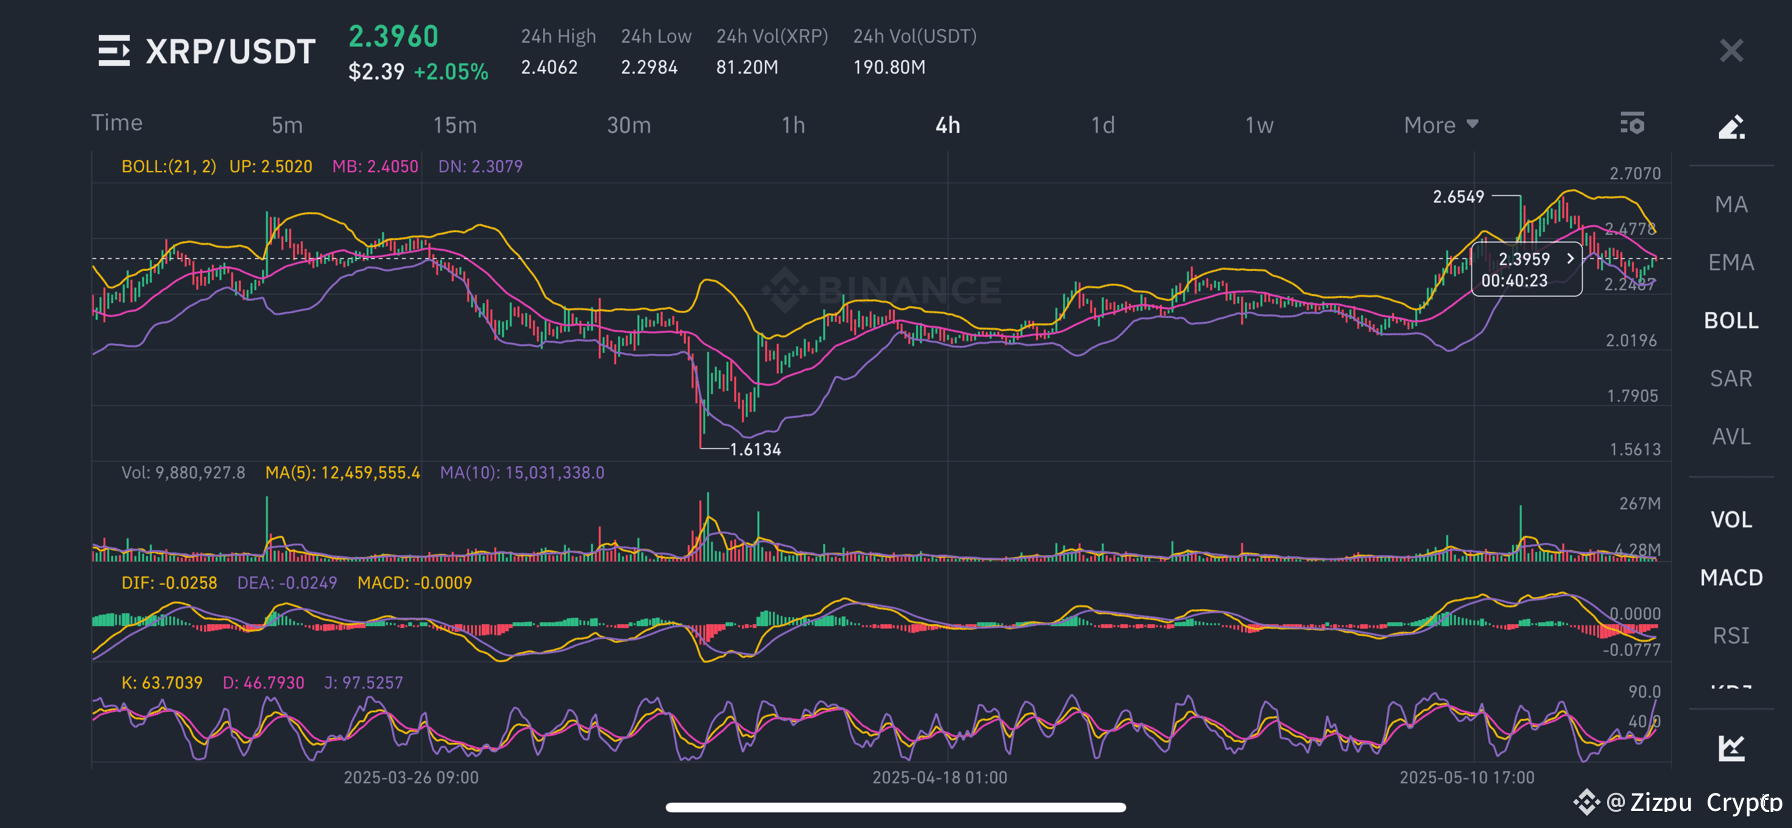Open the hamburger menu beside XRP/USDT
1792x828 pixels.
(114, 51)
